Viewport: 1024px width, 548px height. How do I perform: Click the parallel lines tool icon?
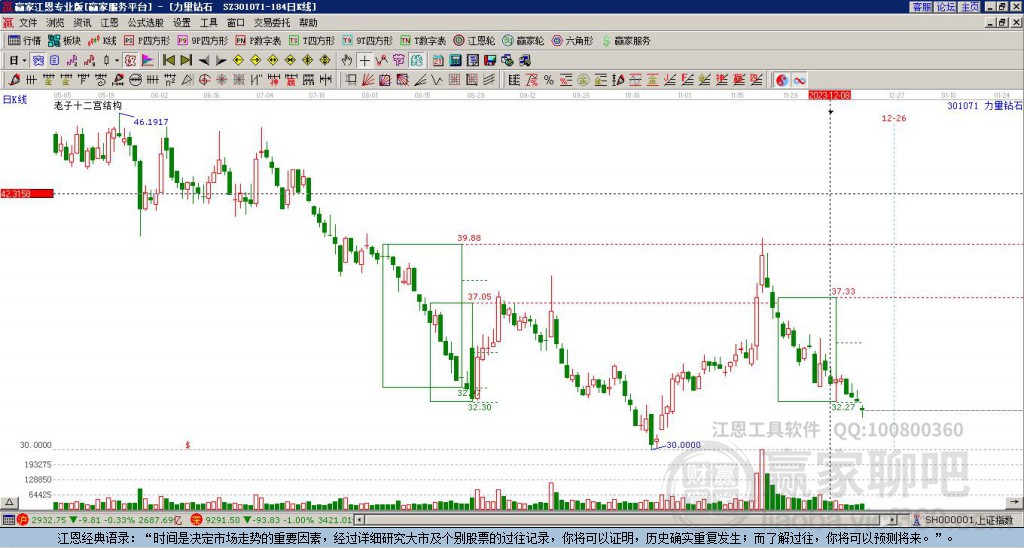tap(489, 80)
